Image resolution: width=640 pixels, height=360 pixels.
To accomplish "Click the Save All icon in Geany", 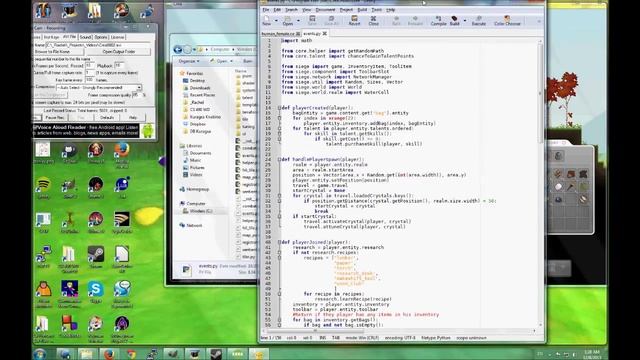I will click(x=331, y=20).
